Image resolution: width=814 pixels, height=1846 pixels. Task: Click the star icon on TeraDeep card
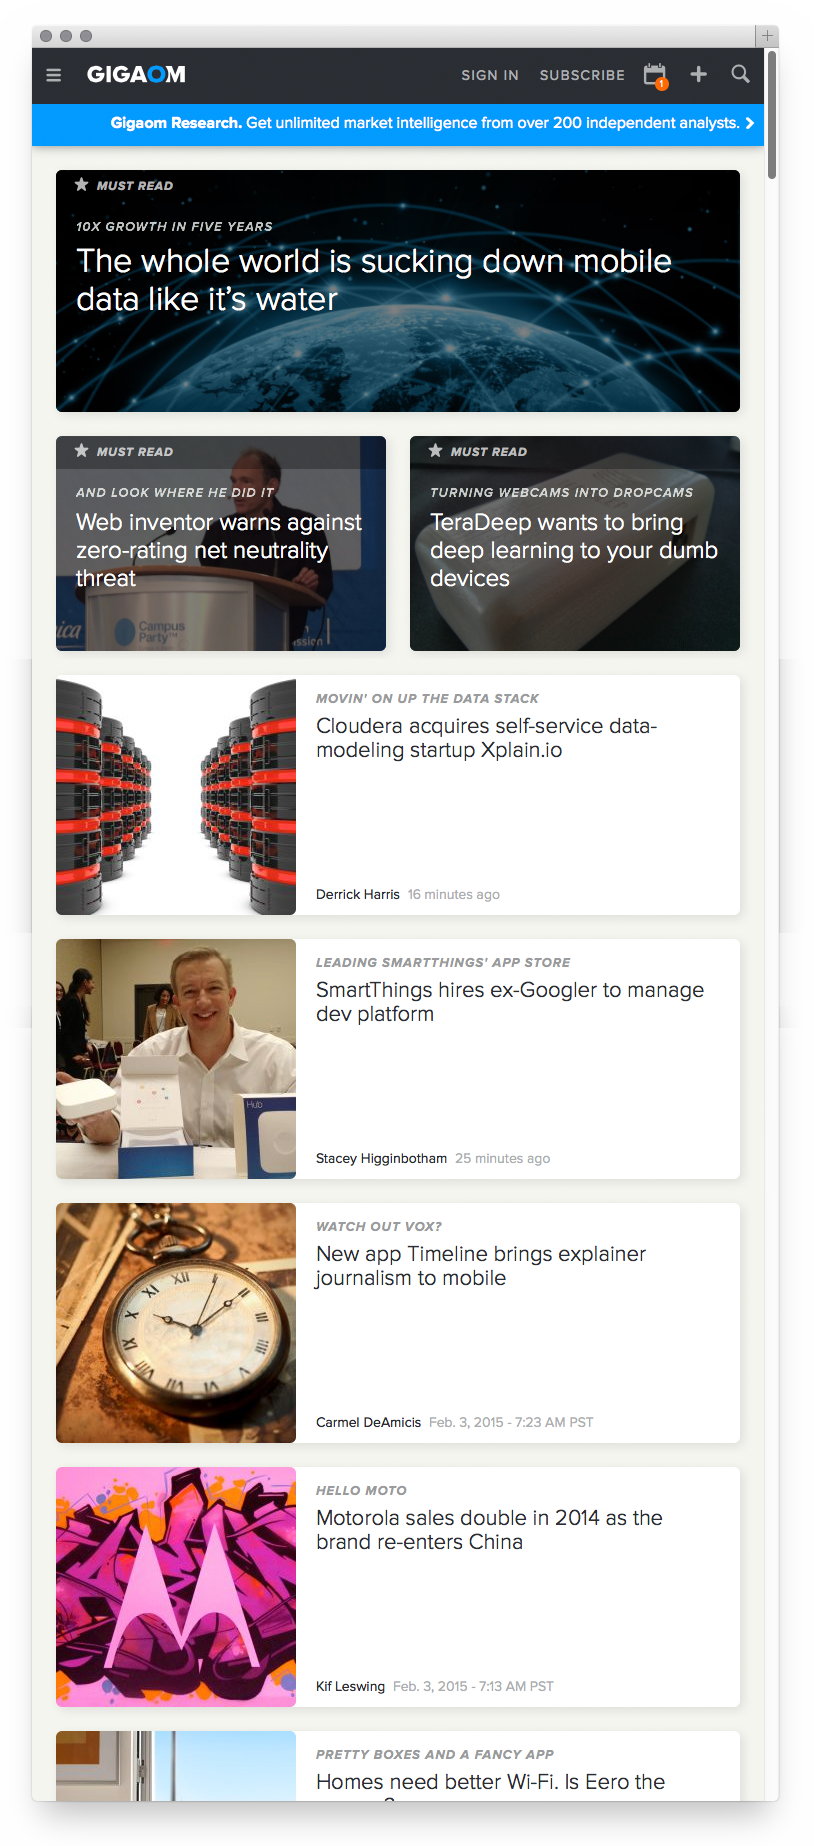point(436,451)
